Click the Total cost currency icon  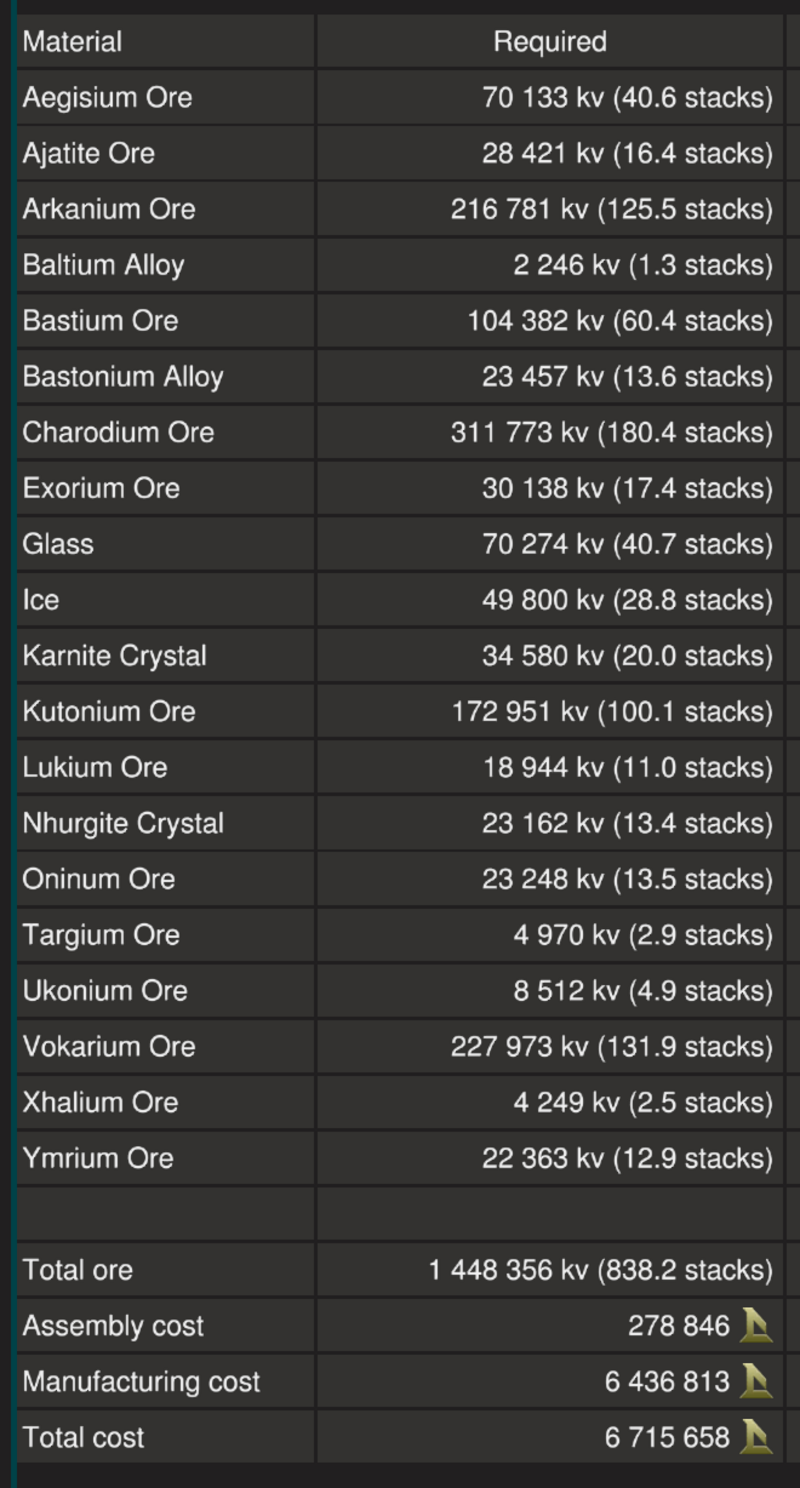coord(757,1438)
